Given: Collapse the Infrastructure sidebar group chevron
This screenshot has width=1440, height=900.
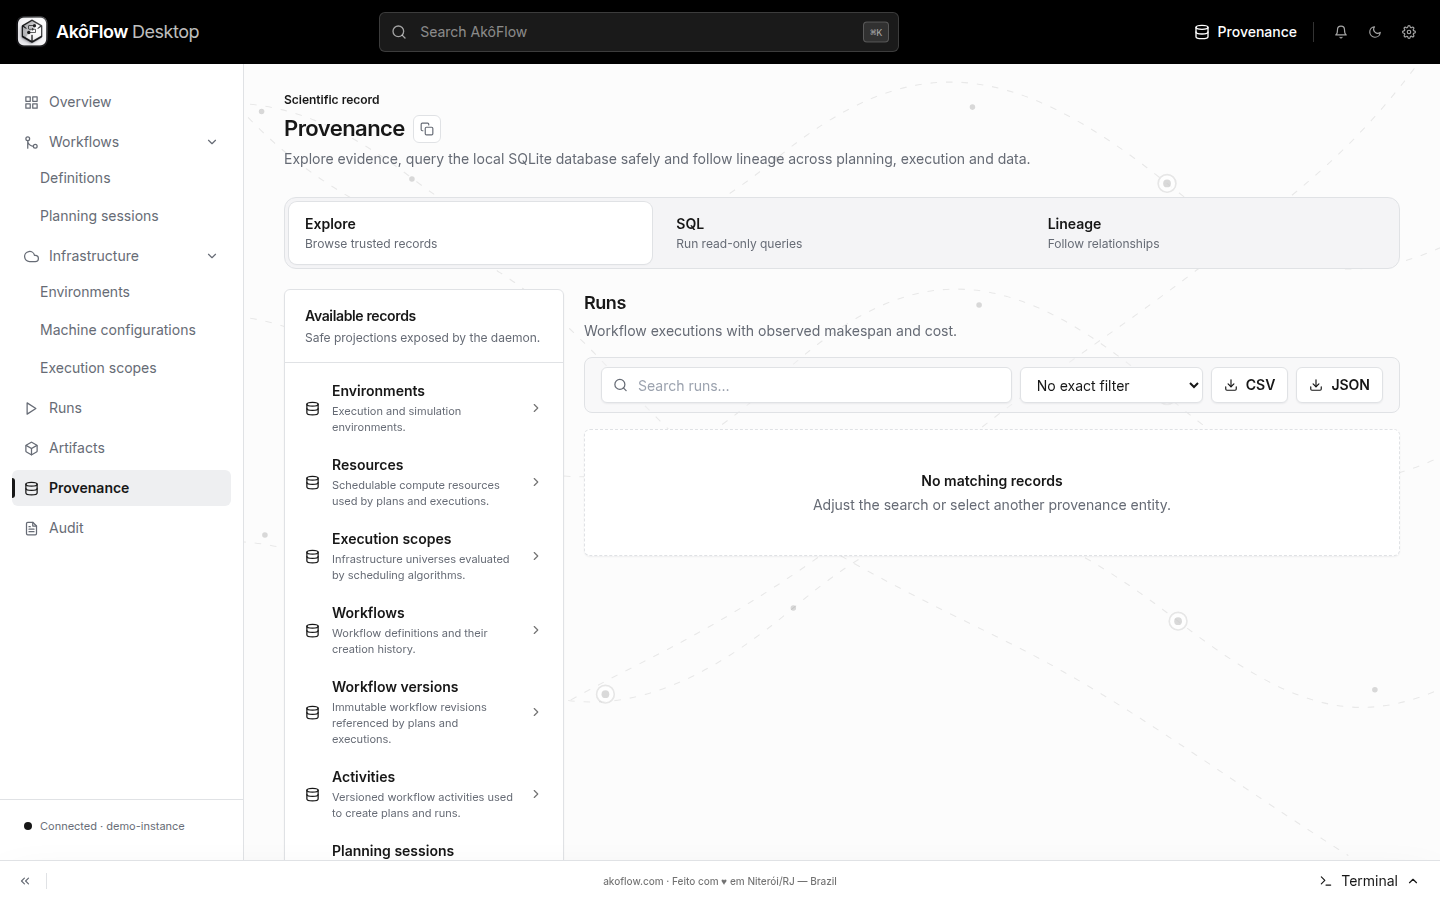Looking at the screenshot, I should point(212,256).
